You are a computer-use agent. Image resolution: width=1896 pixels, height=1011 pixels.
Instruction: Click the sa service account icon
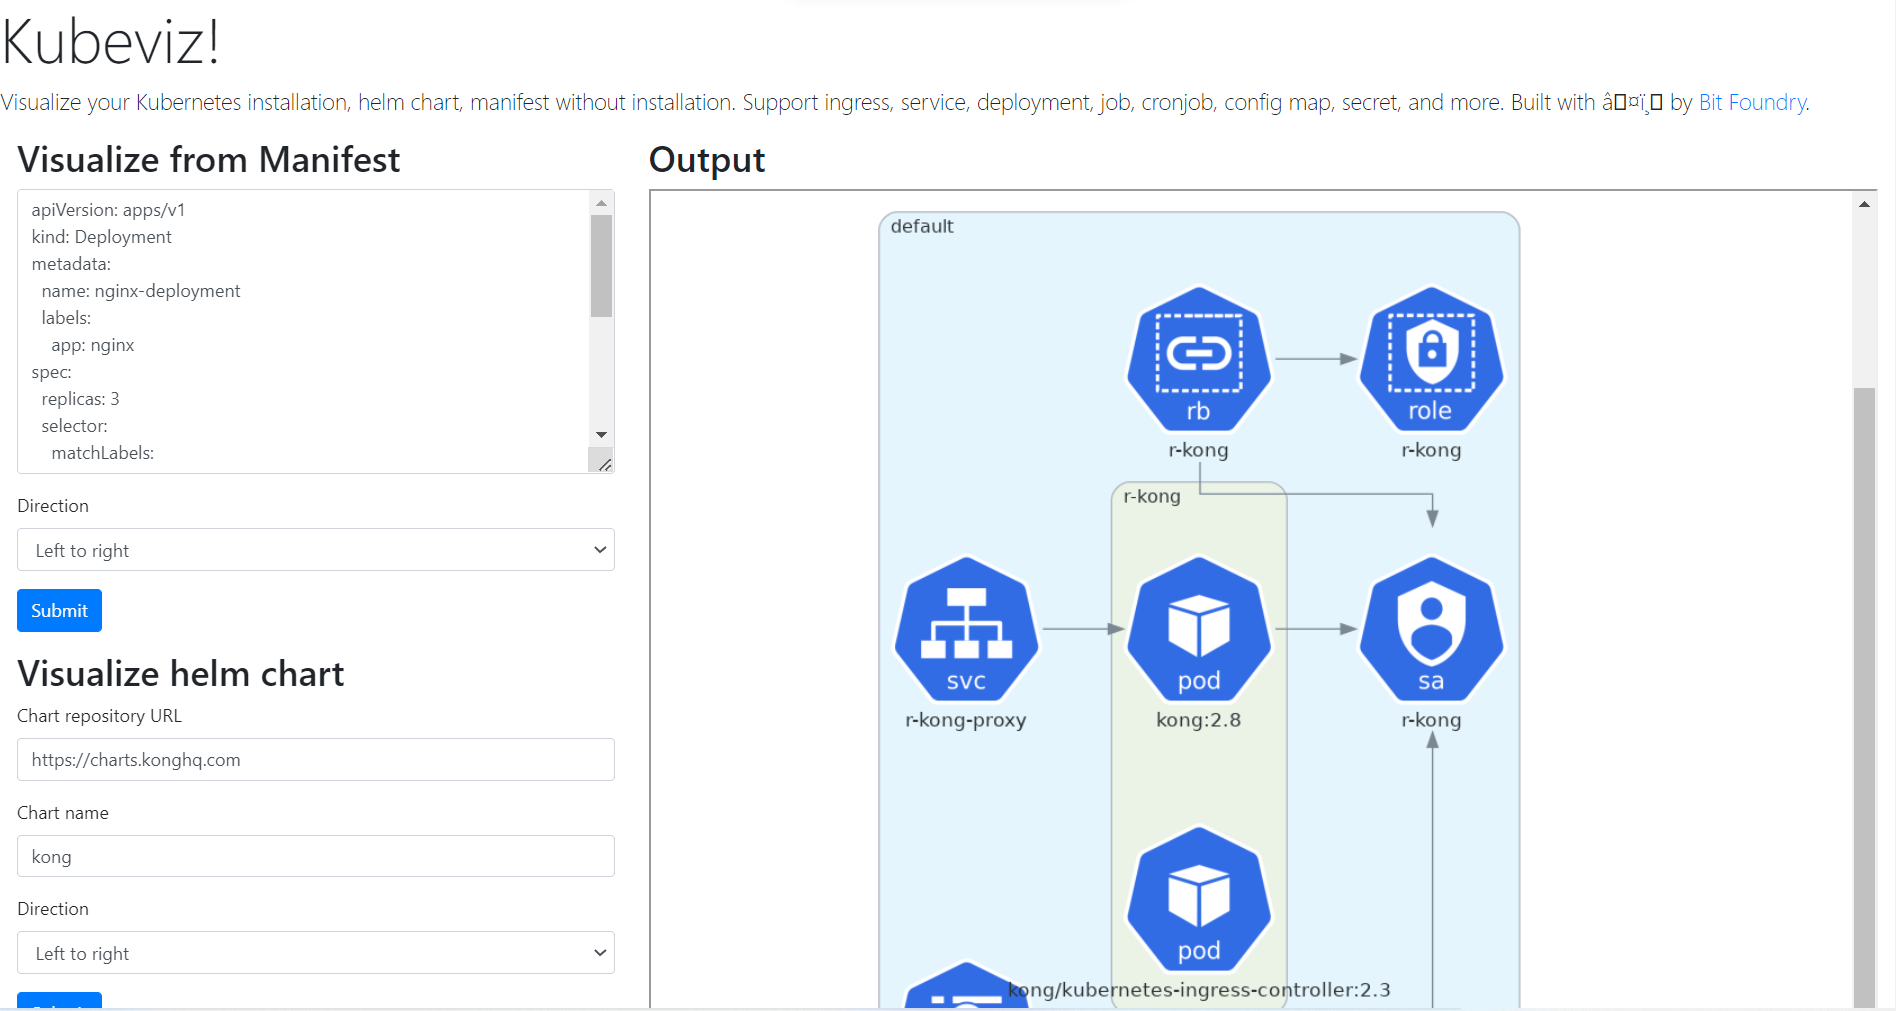point(1431,630)
